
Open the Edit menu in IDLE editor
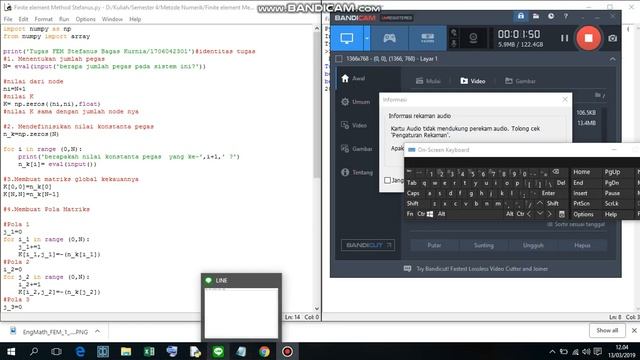[23, 19]
